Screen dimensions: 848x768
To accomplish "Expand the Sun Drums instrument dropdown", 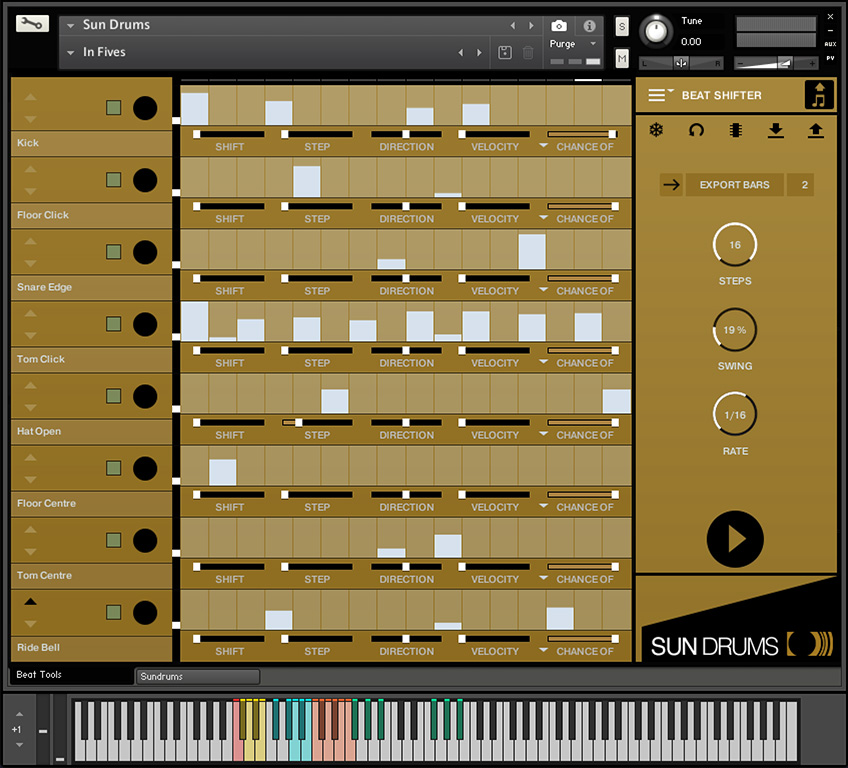I will click(70, 25).
